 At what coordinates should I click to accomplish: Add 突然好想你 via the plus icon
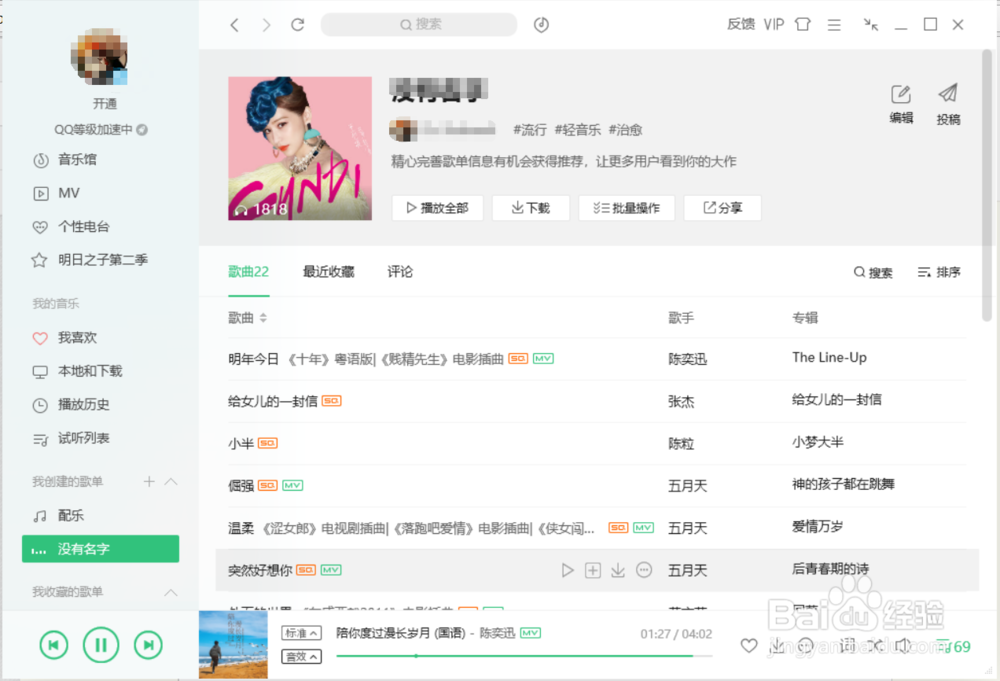click(x=593, y=570)
